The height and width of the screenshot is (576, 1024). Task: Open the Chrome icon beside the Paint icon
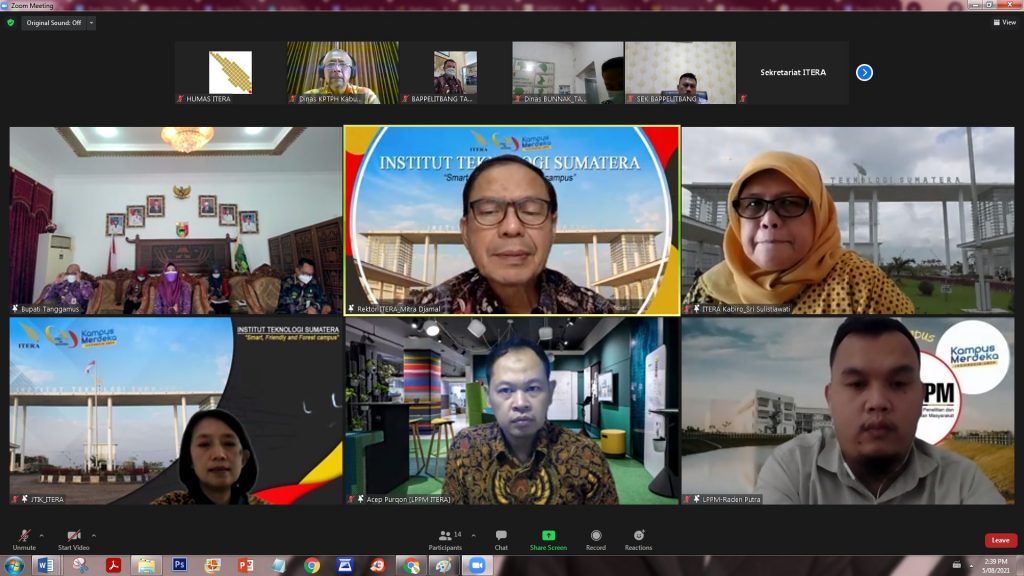411,566
